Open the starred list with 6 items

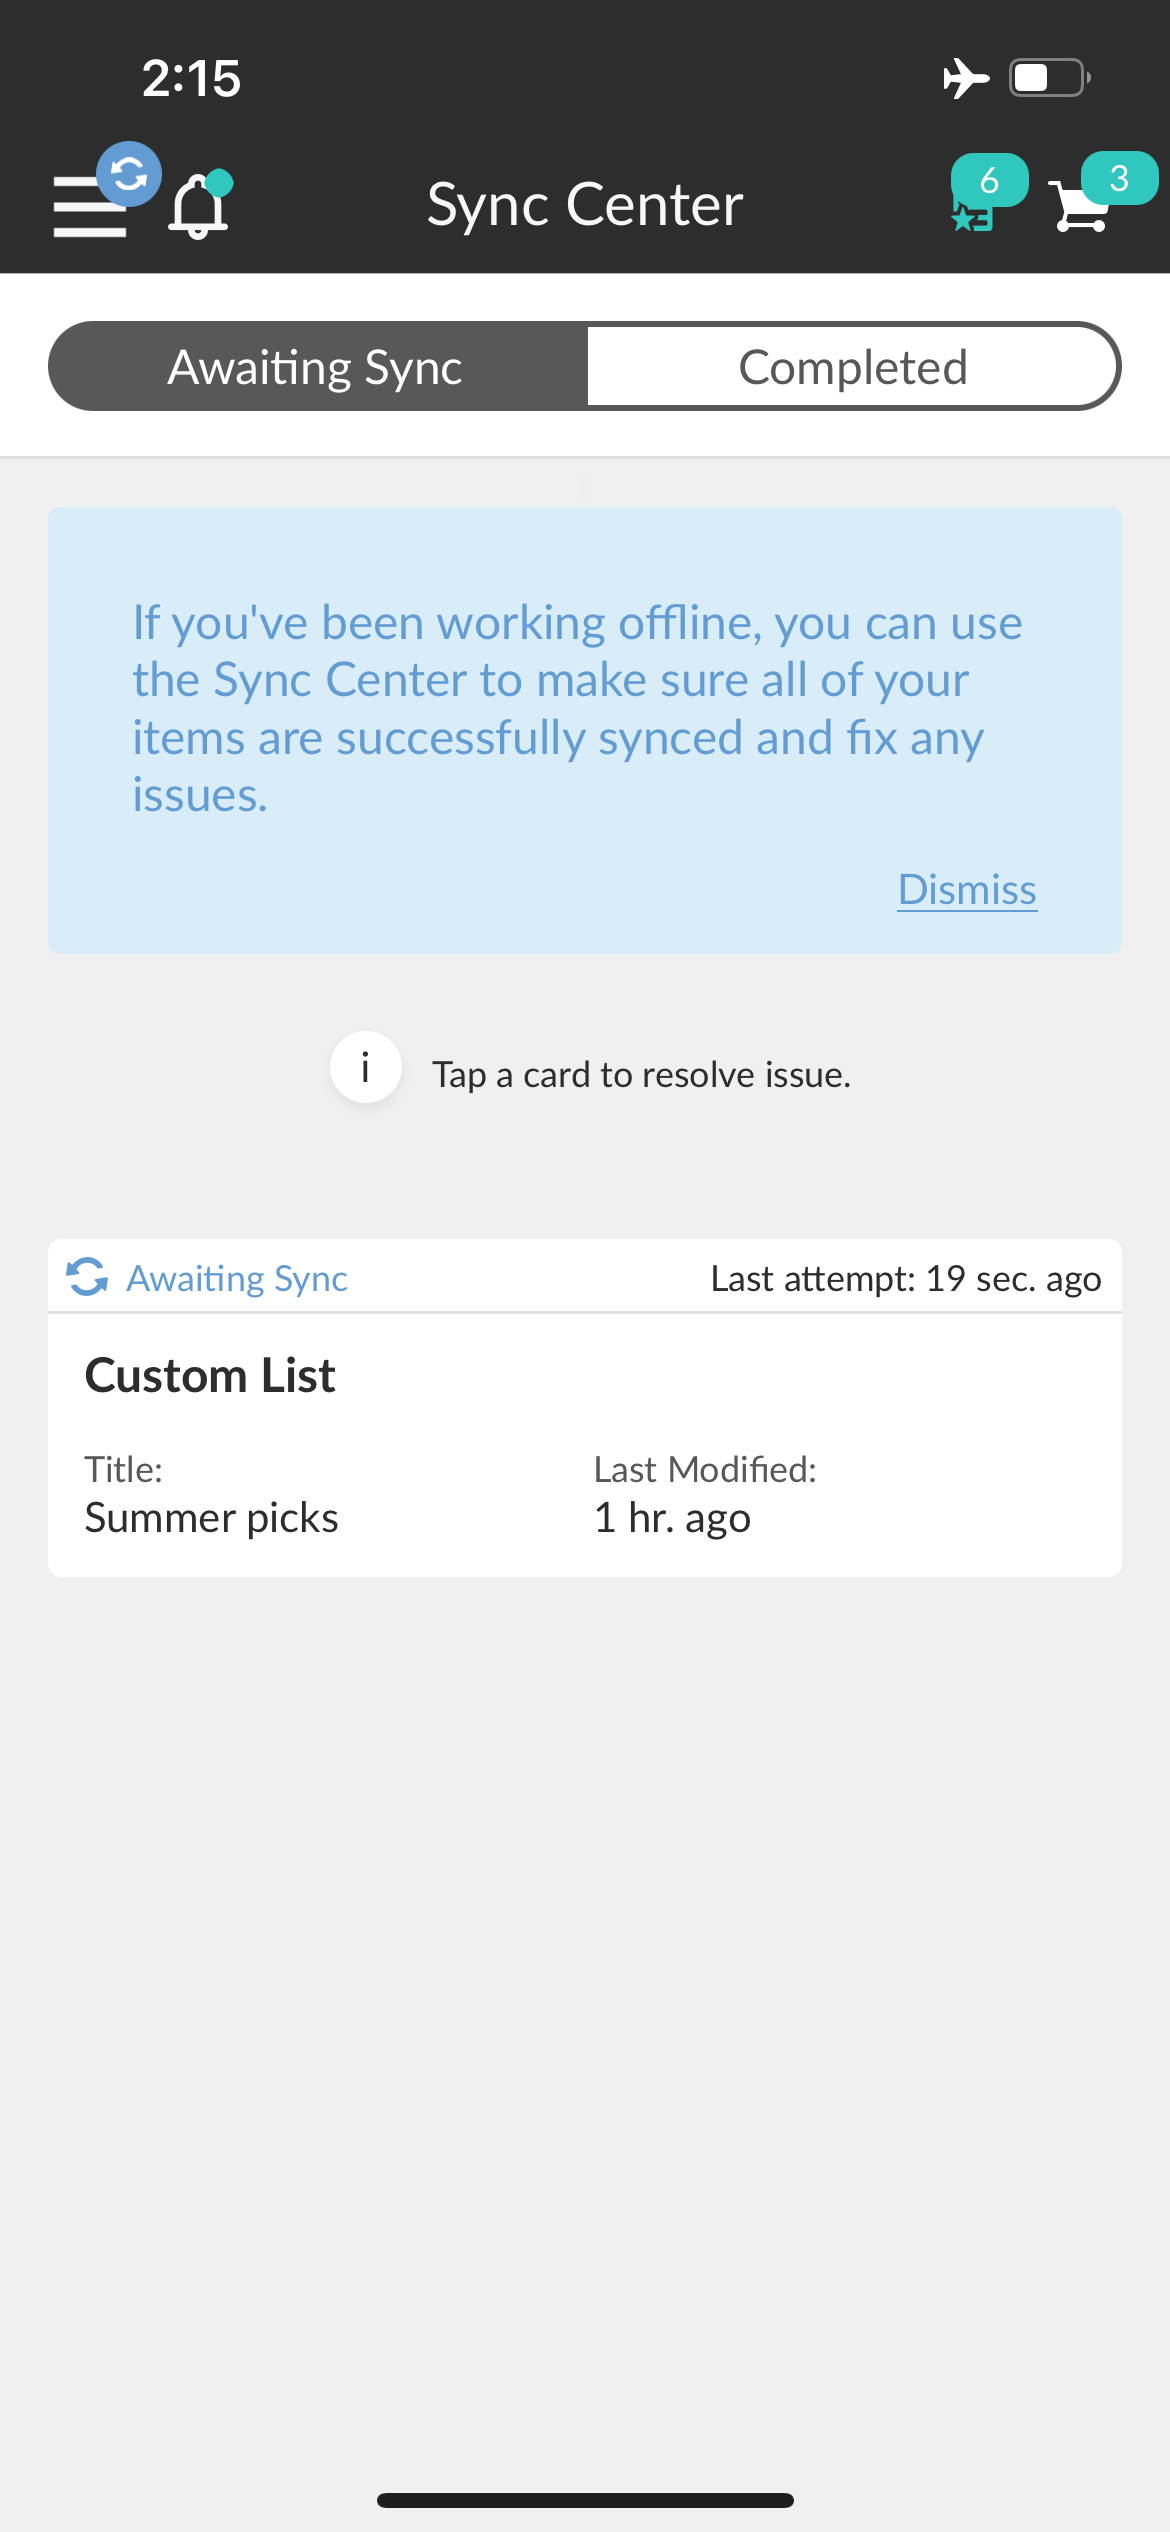[x=985, y=194]
